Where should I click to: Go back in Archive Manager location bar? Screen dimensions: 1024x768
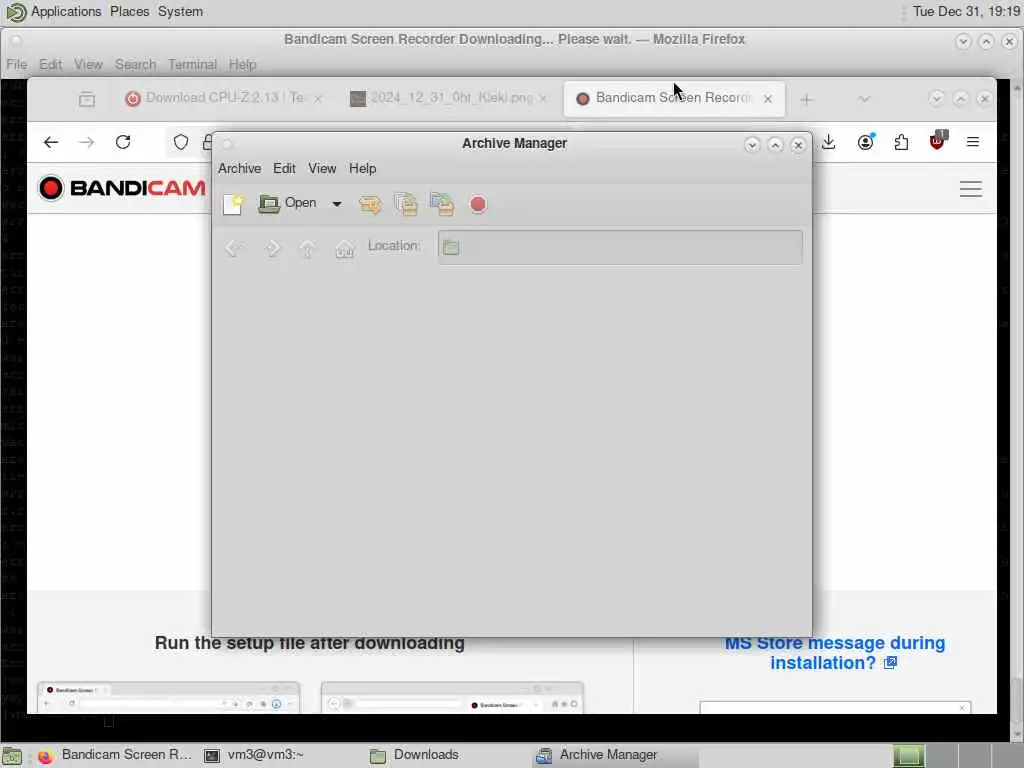234,248
